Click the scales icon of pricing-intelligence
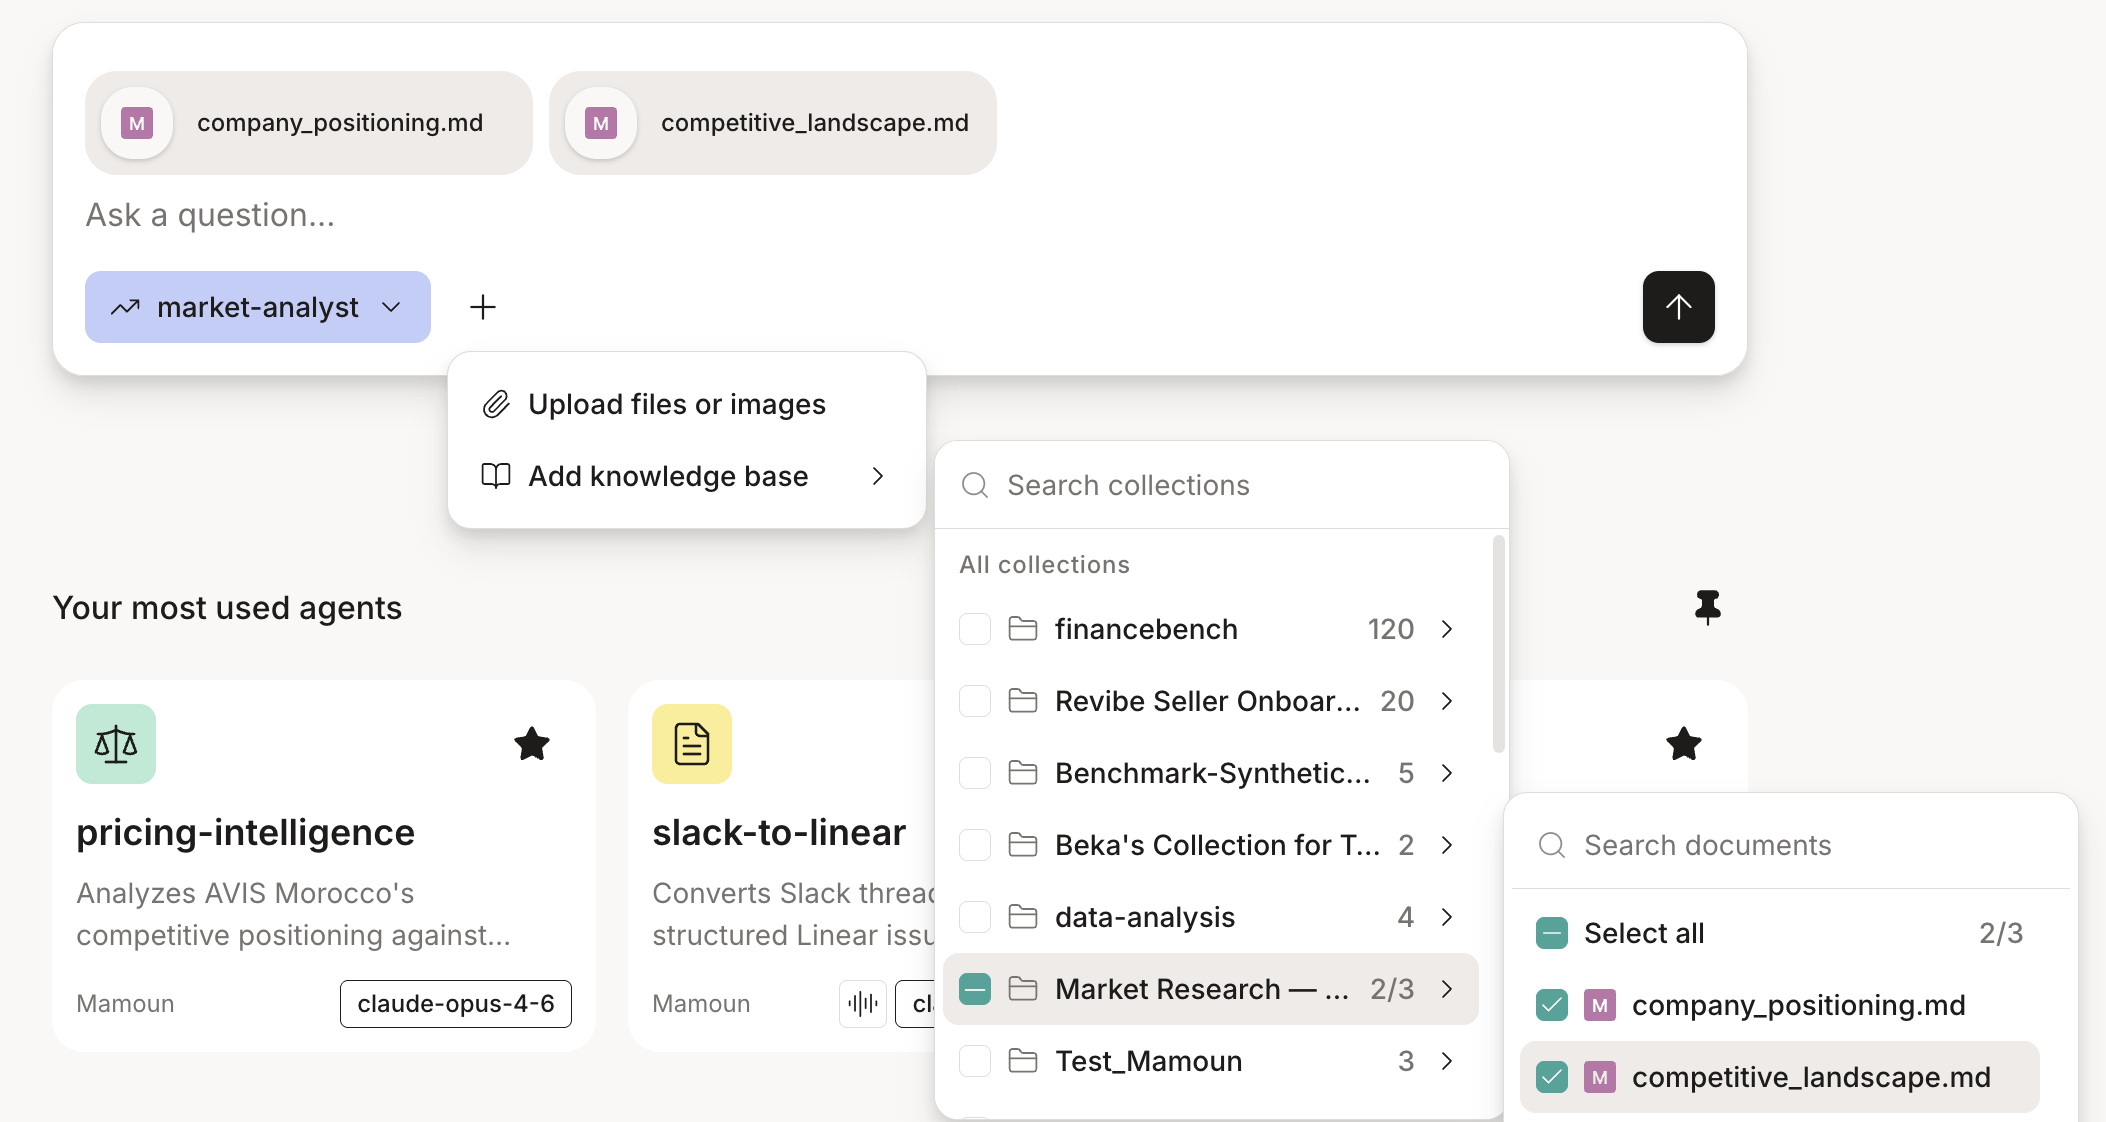Screen dimensions: 2106x1122 116,744
